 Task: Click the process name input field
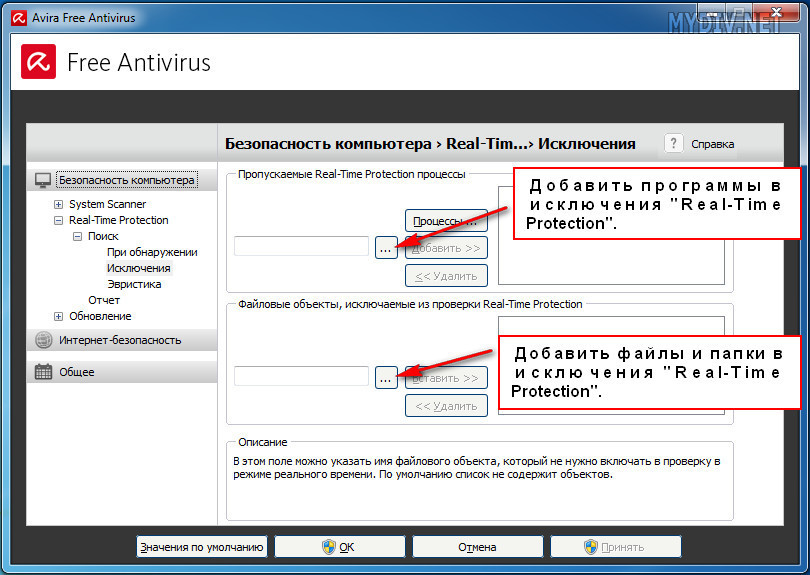pyautogui.click(x=301, y=246)
